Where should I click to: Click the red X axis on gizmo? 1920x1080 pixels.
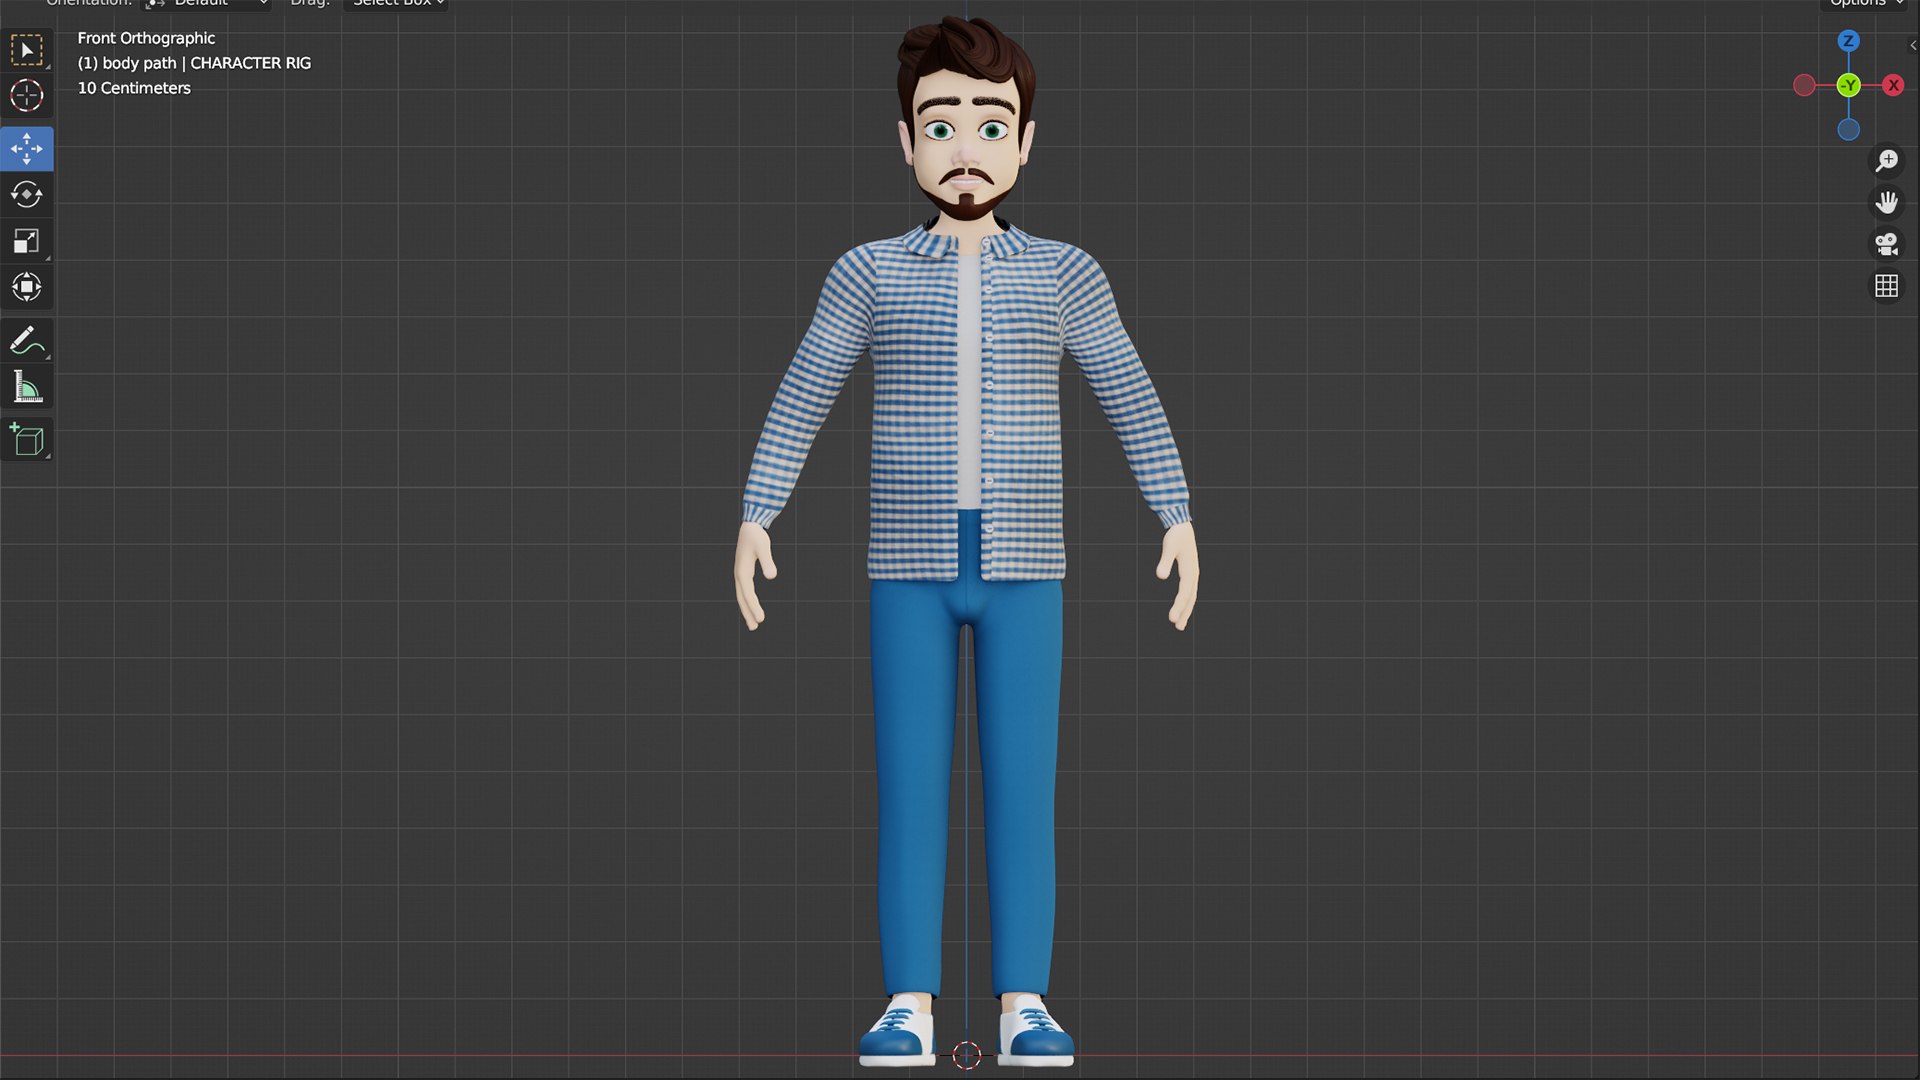(1893, 85)
